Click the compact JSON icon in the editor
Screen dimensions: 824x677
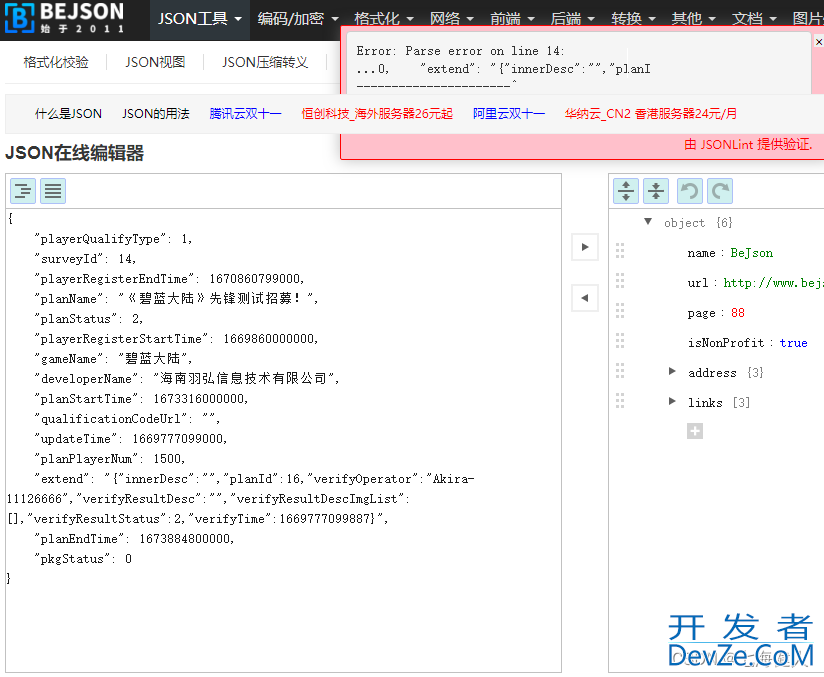[x=53, y=191]
